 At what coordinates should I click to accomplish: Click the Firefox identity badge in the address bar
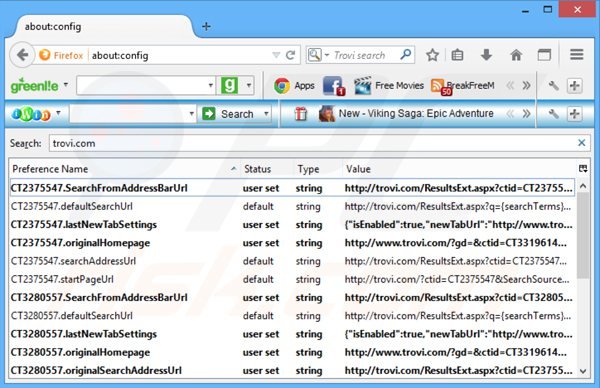click(x=61, y=55)
